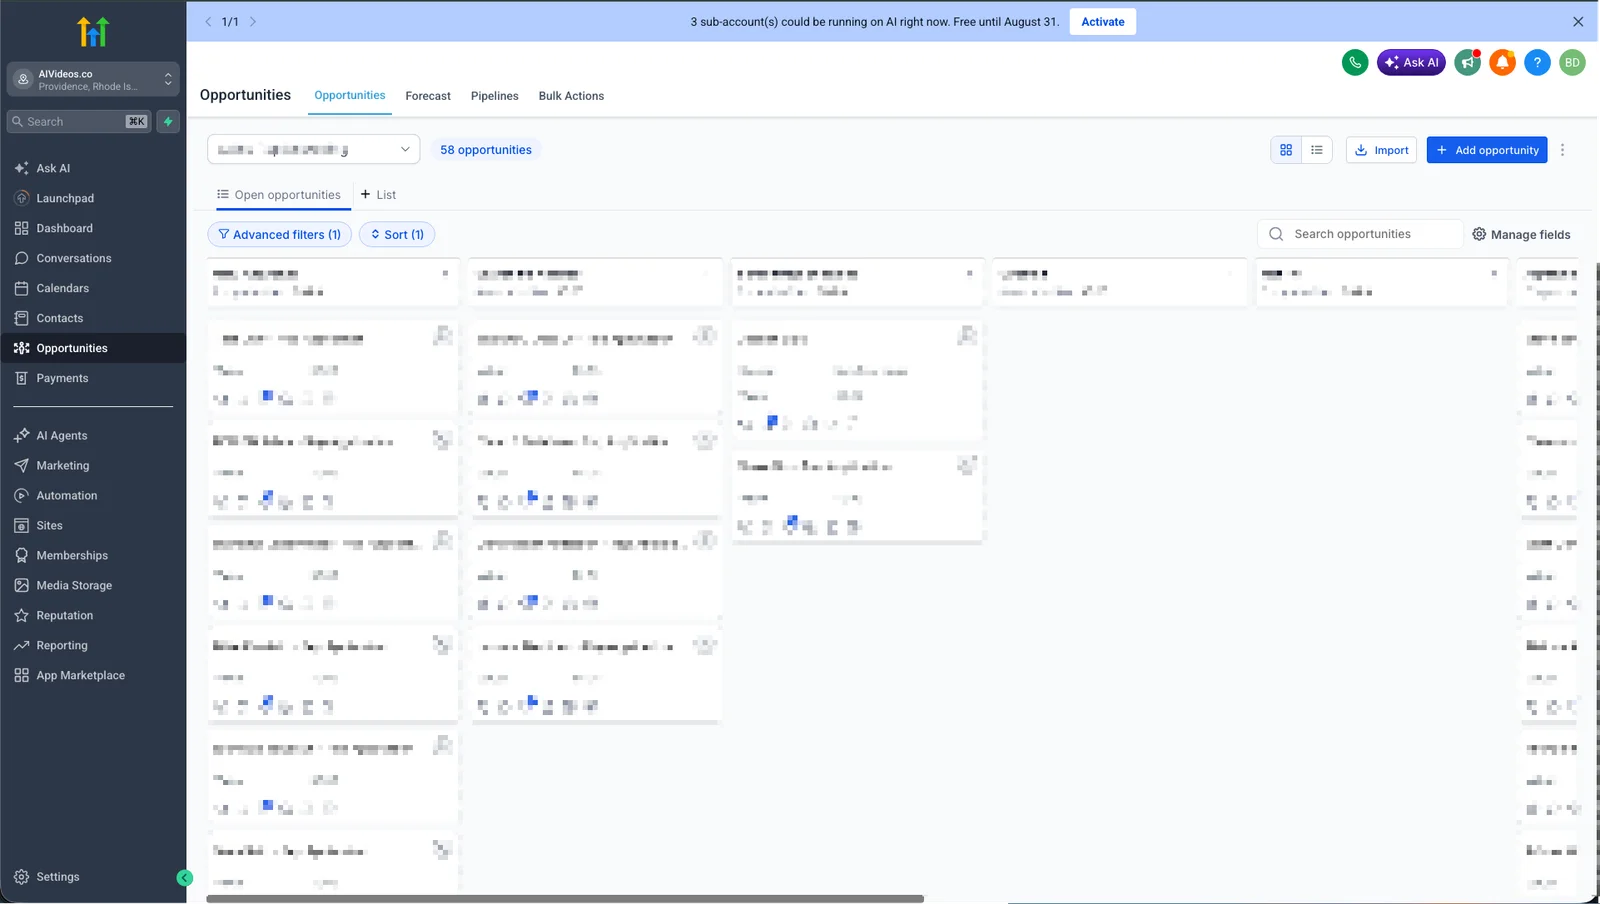Select the Pipelines tab

pos(494,96)
